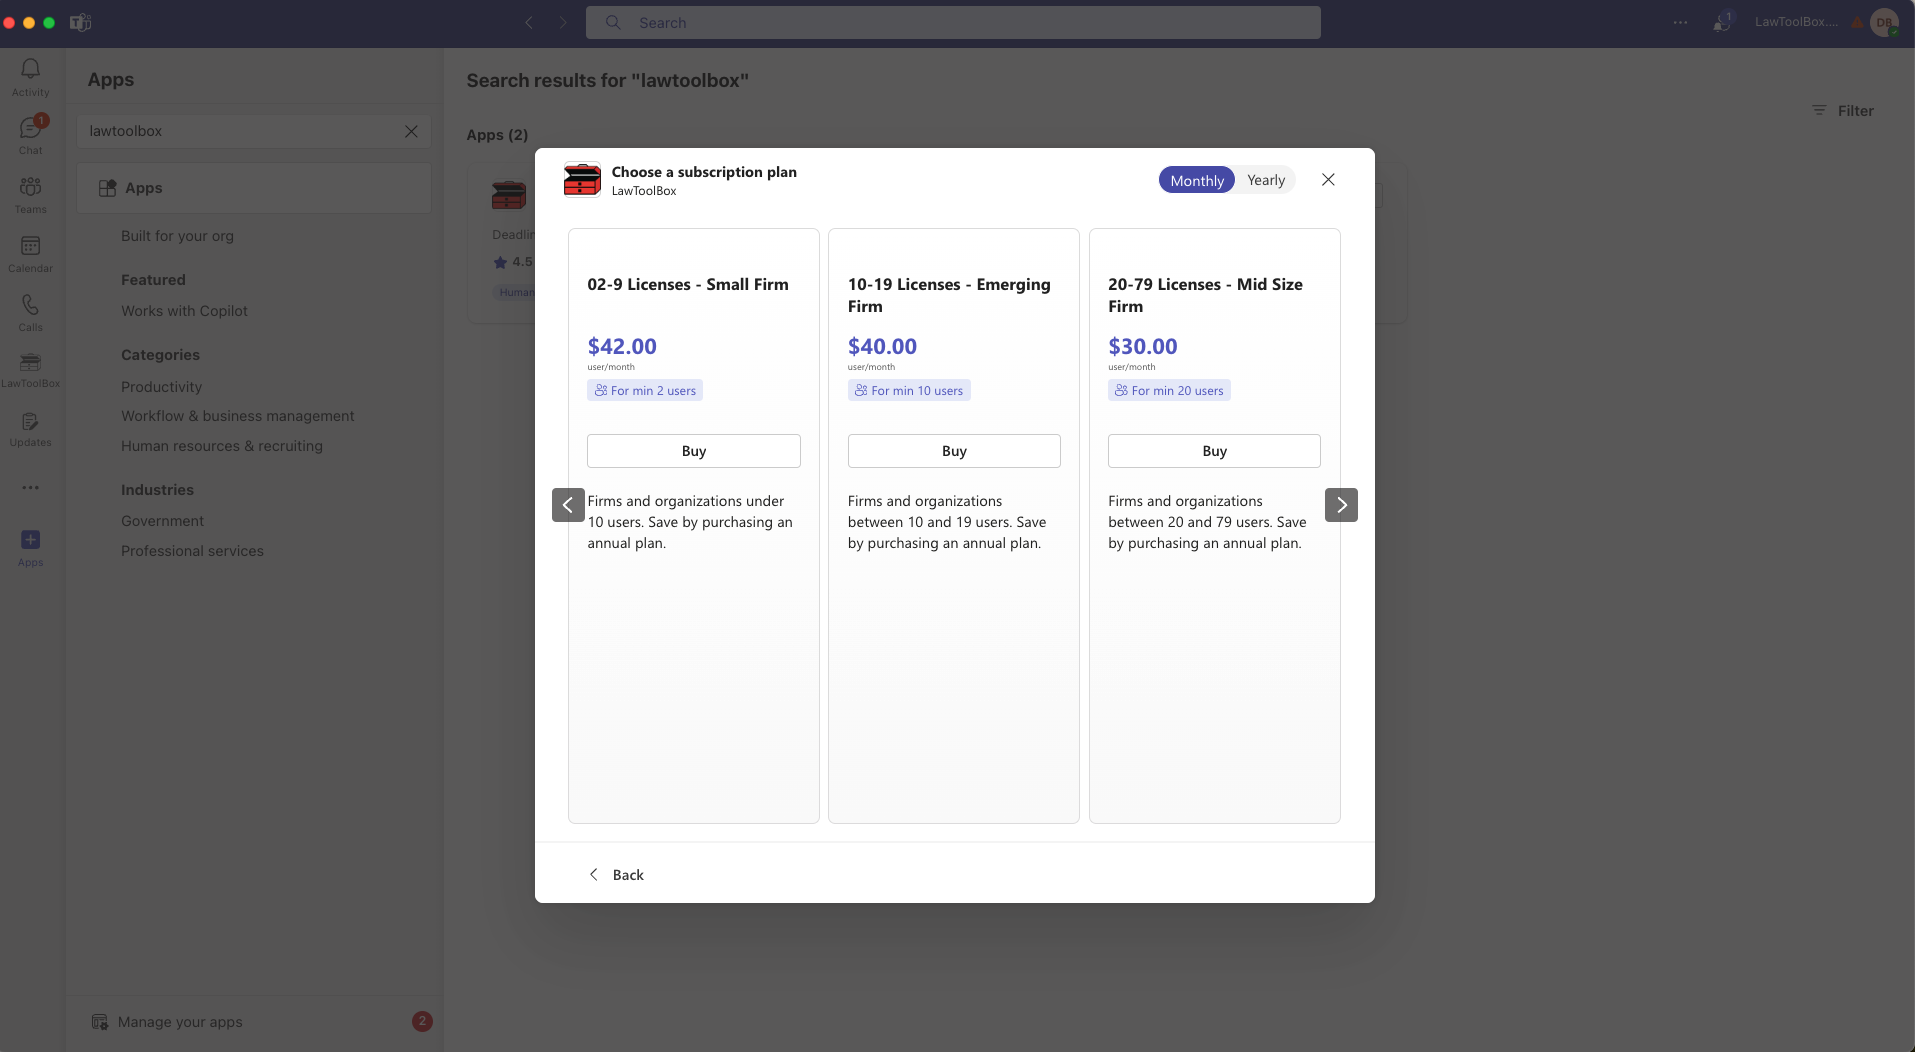Click the For min 20 users badge
The width and height of the screenshot is (1915, 1052).
[x=1169, y=391]
